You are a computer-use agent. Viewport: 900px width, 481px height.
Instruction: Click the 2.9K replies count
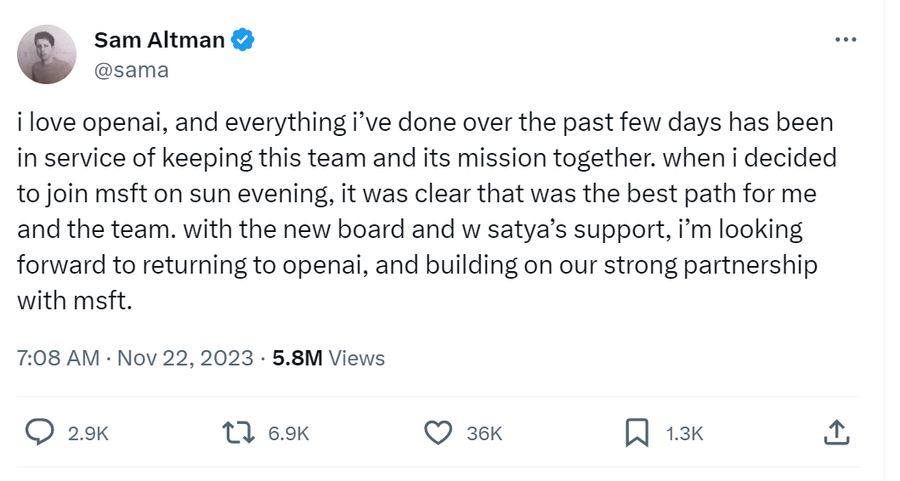click(88, 433)
